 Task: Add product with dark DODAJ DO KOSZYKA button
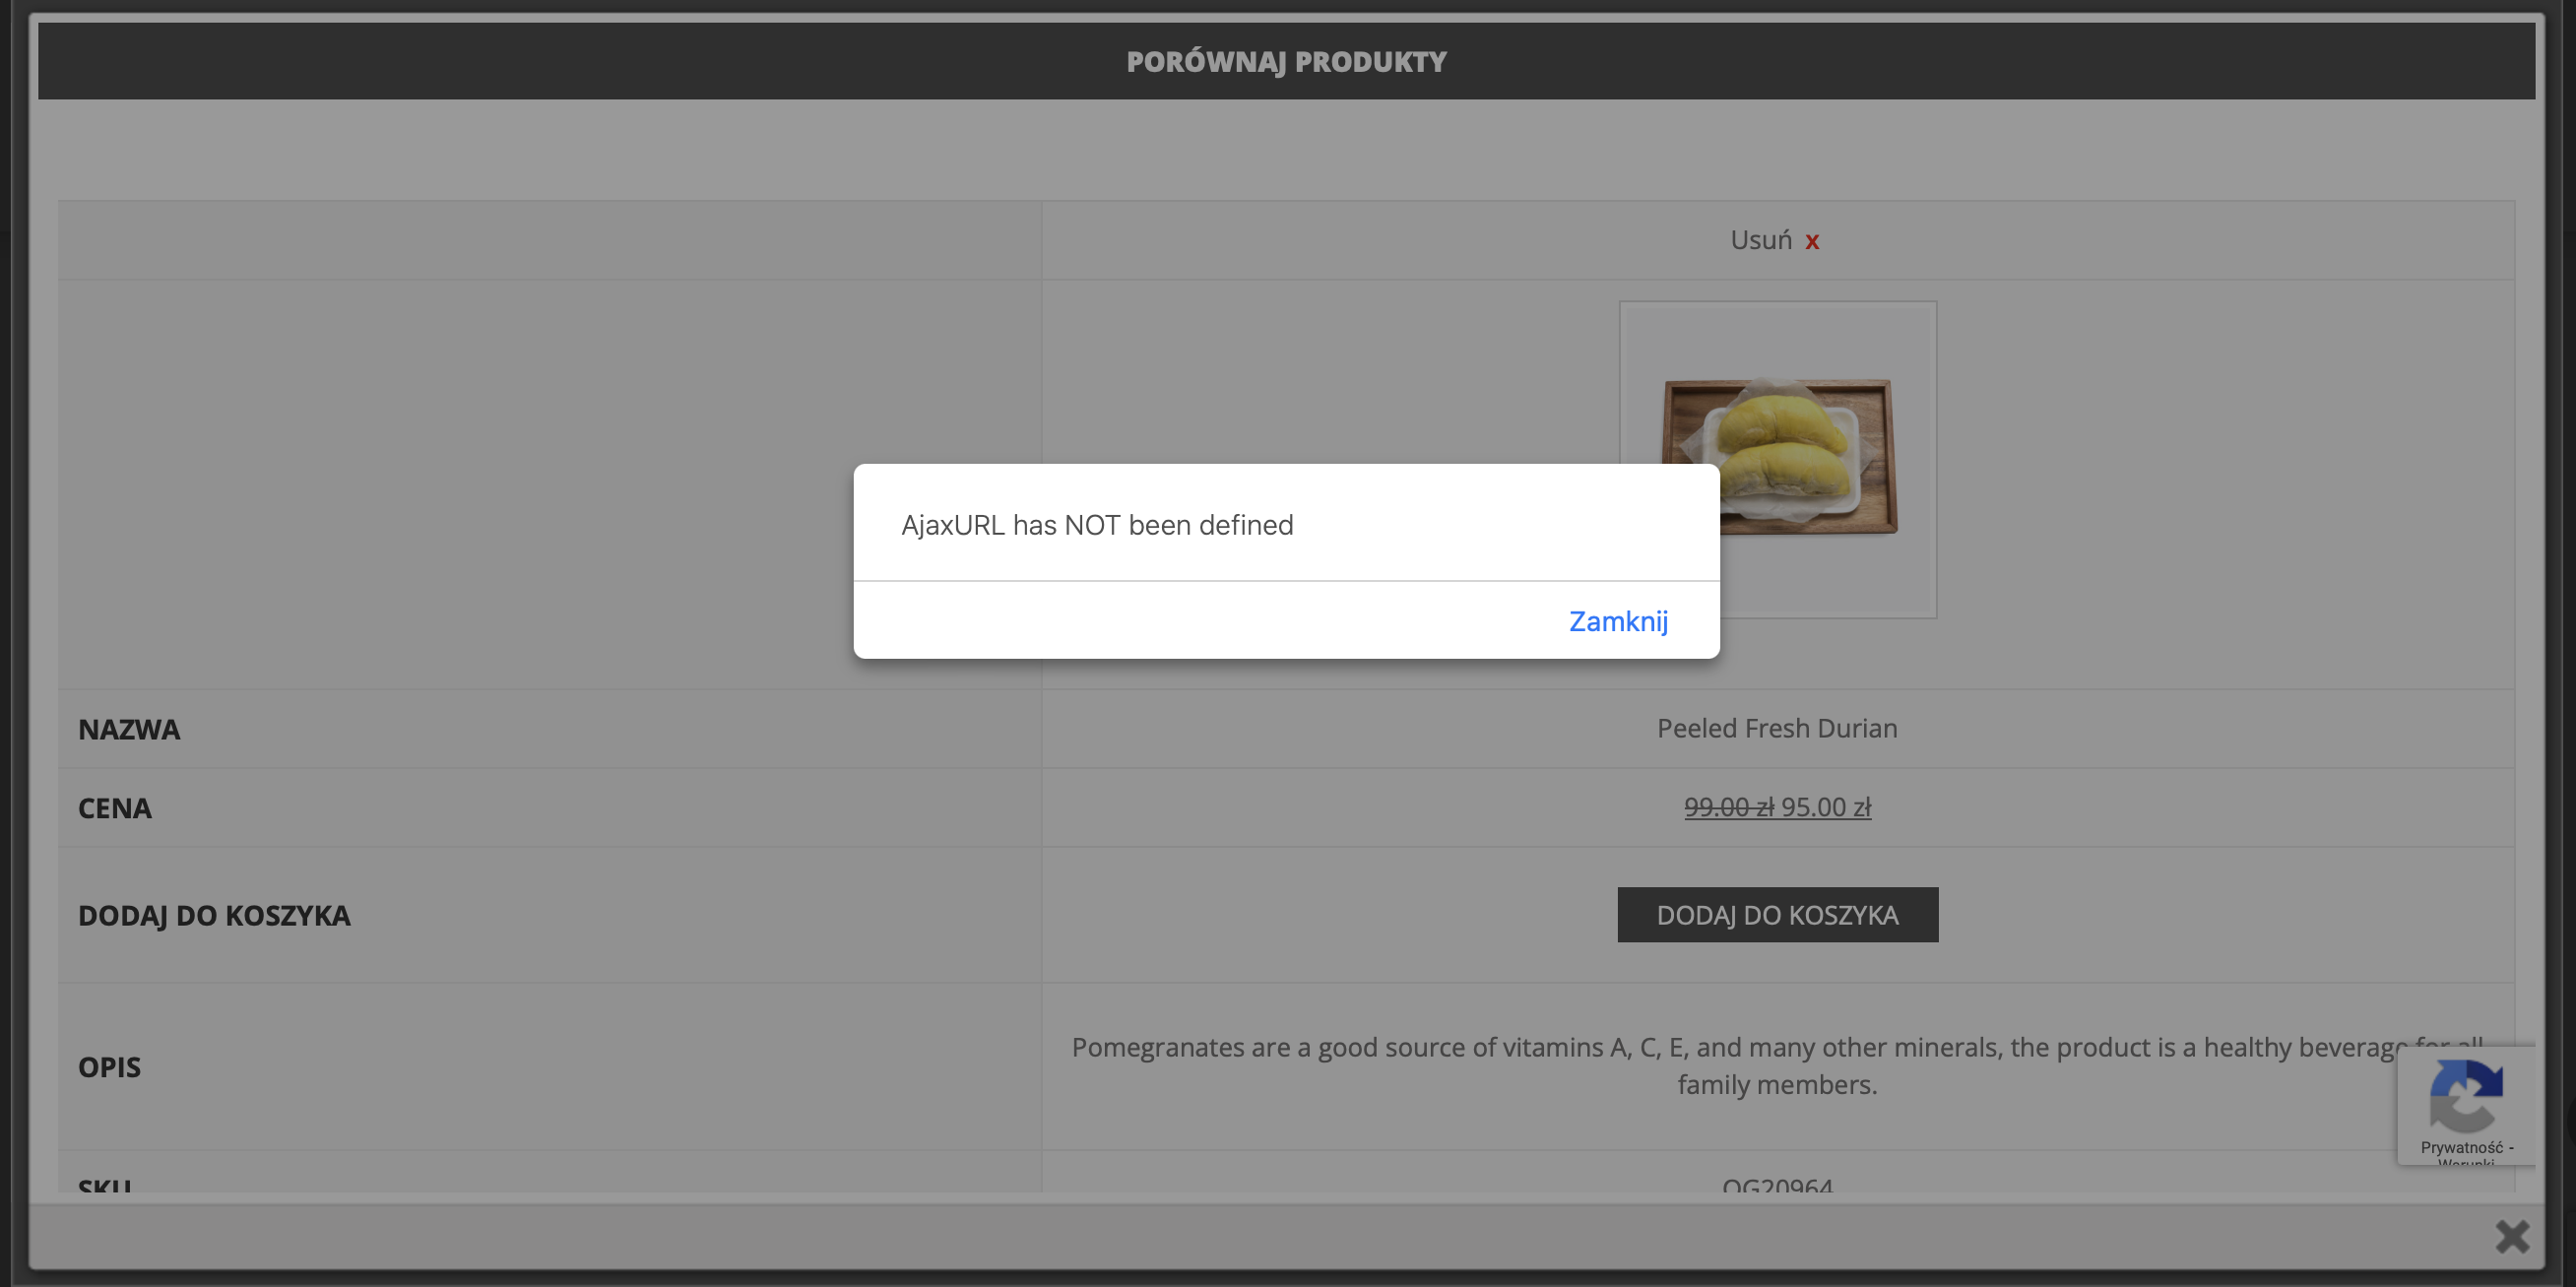pyautogui.click(x=1777, y=915)
